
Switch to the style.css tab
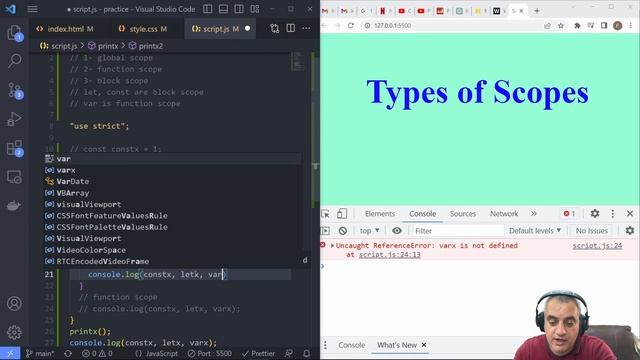tap(143, 29)
